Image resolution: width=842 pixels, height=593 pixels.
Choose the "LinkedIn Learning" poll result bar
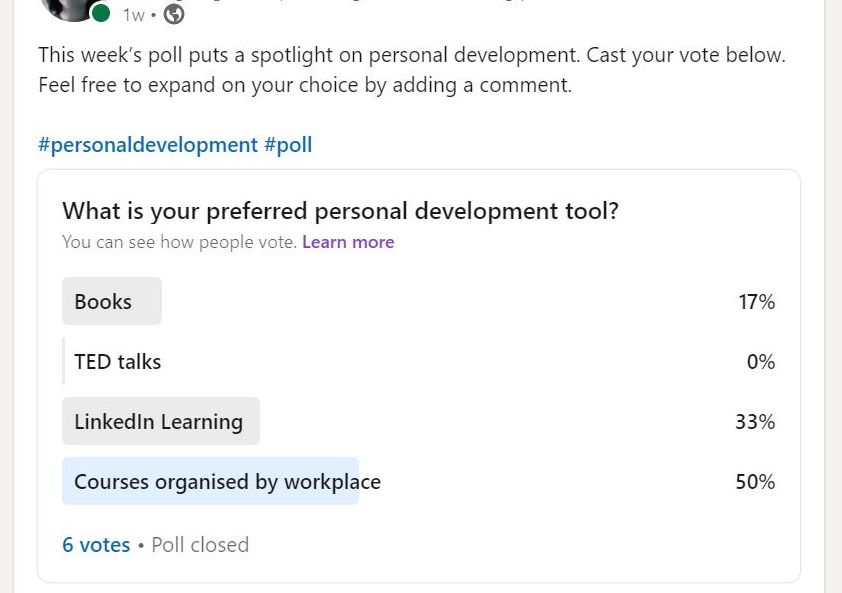coord(160,421)
